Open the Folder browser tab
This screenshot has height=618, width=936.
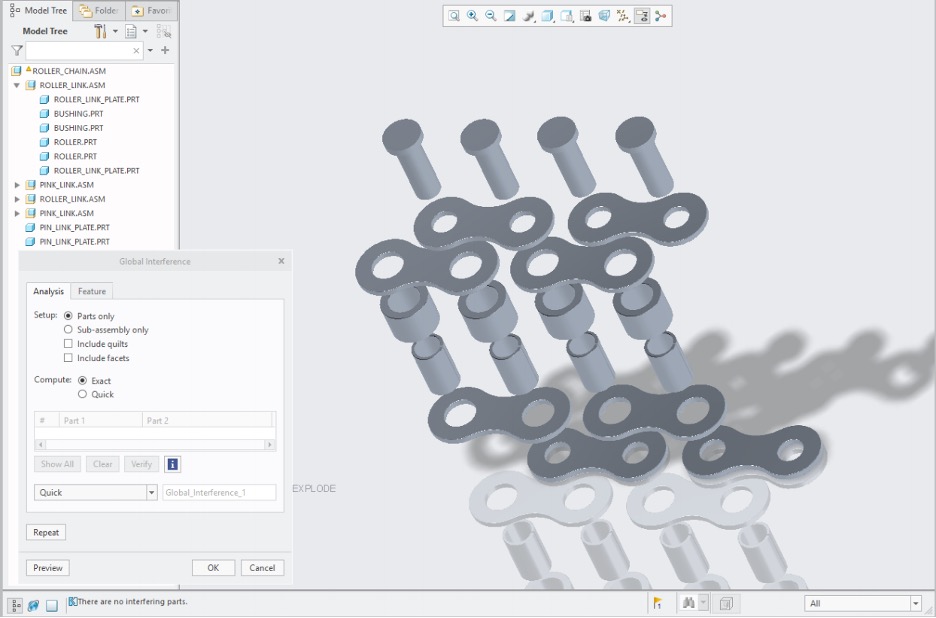(x=99, y=11)
